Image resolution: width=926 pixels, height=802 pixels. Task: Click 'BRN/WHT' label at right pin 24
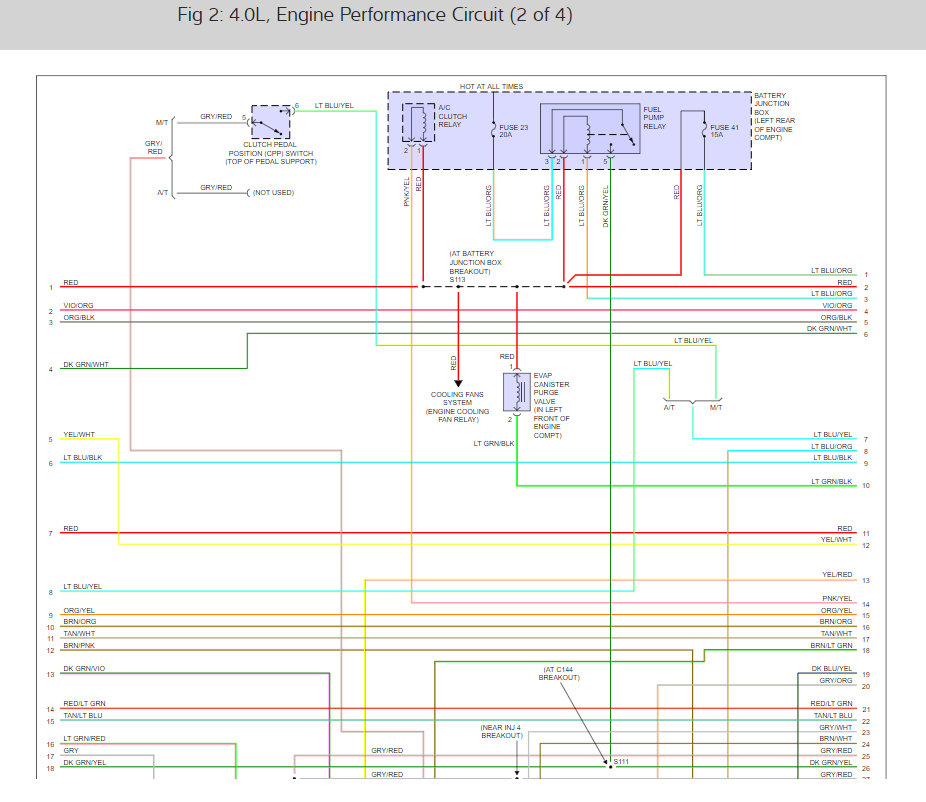(836, 739)
